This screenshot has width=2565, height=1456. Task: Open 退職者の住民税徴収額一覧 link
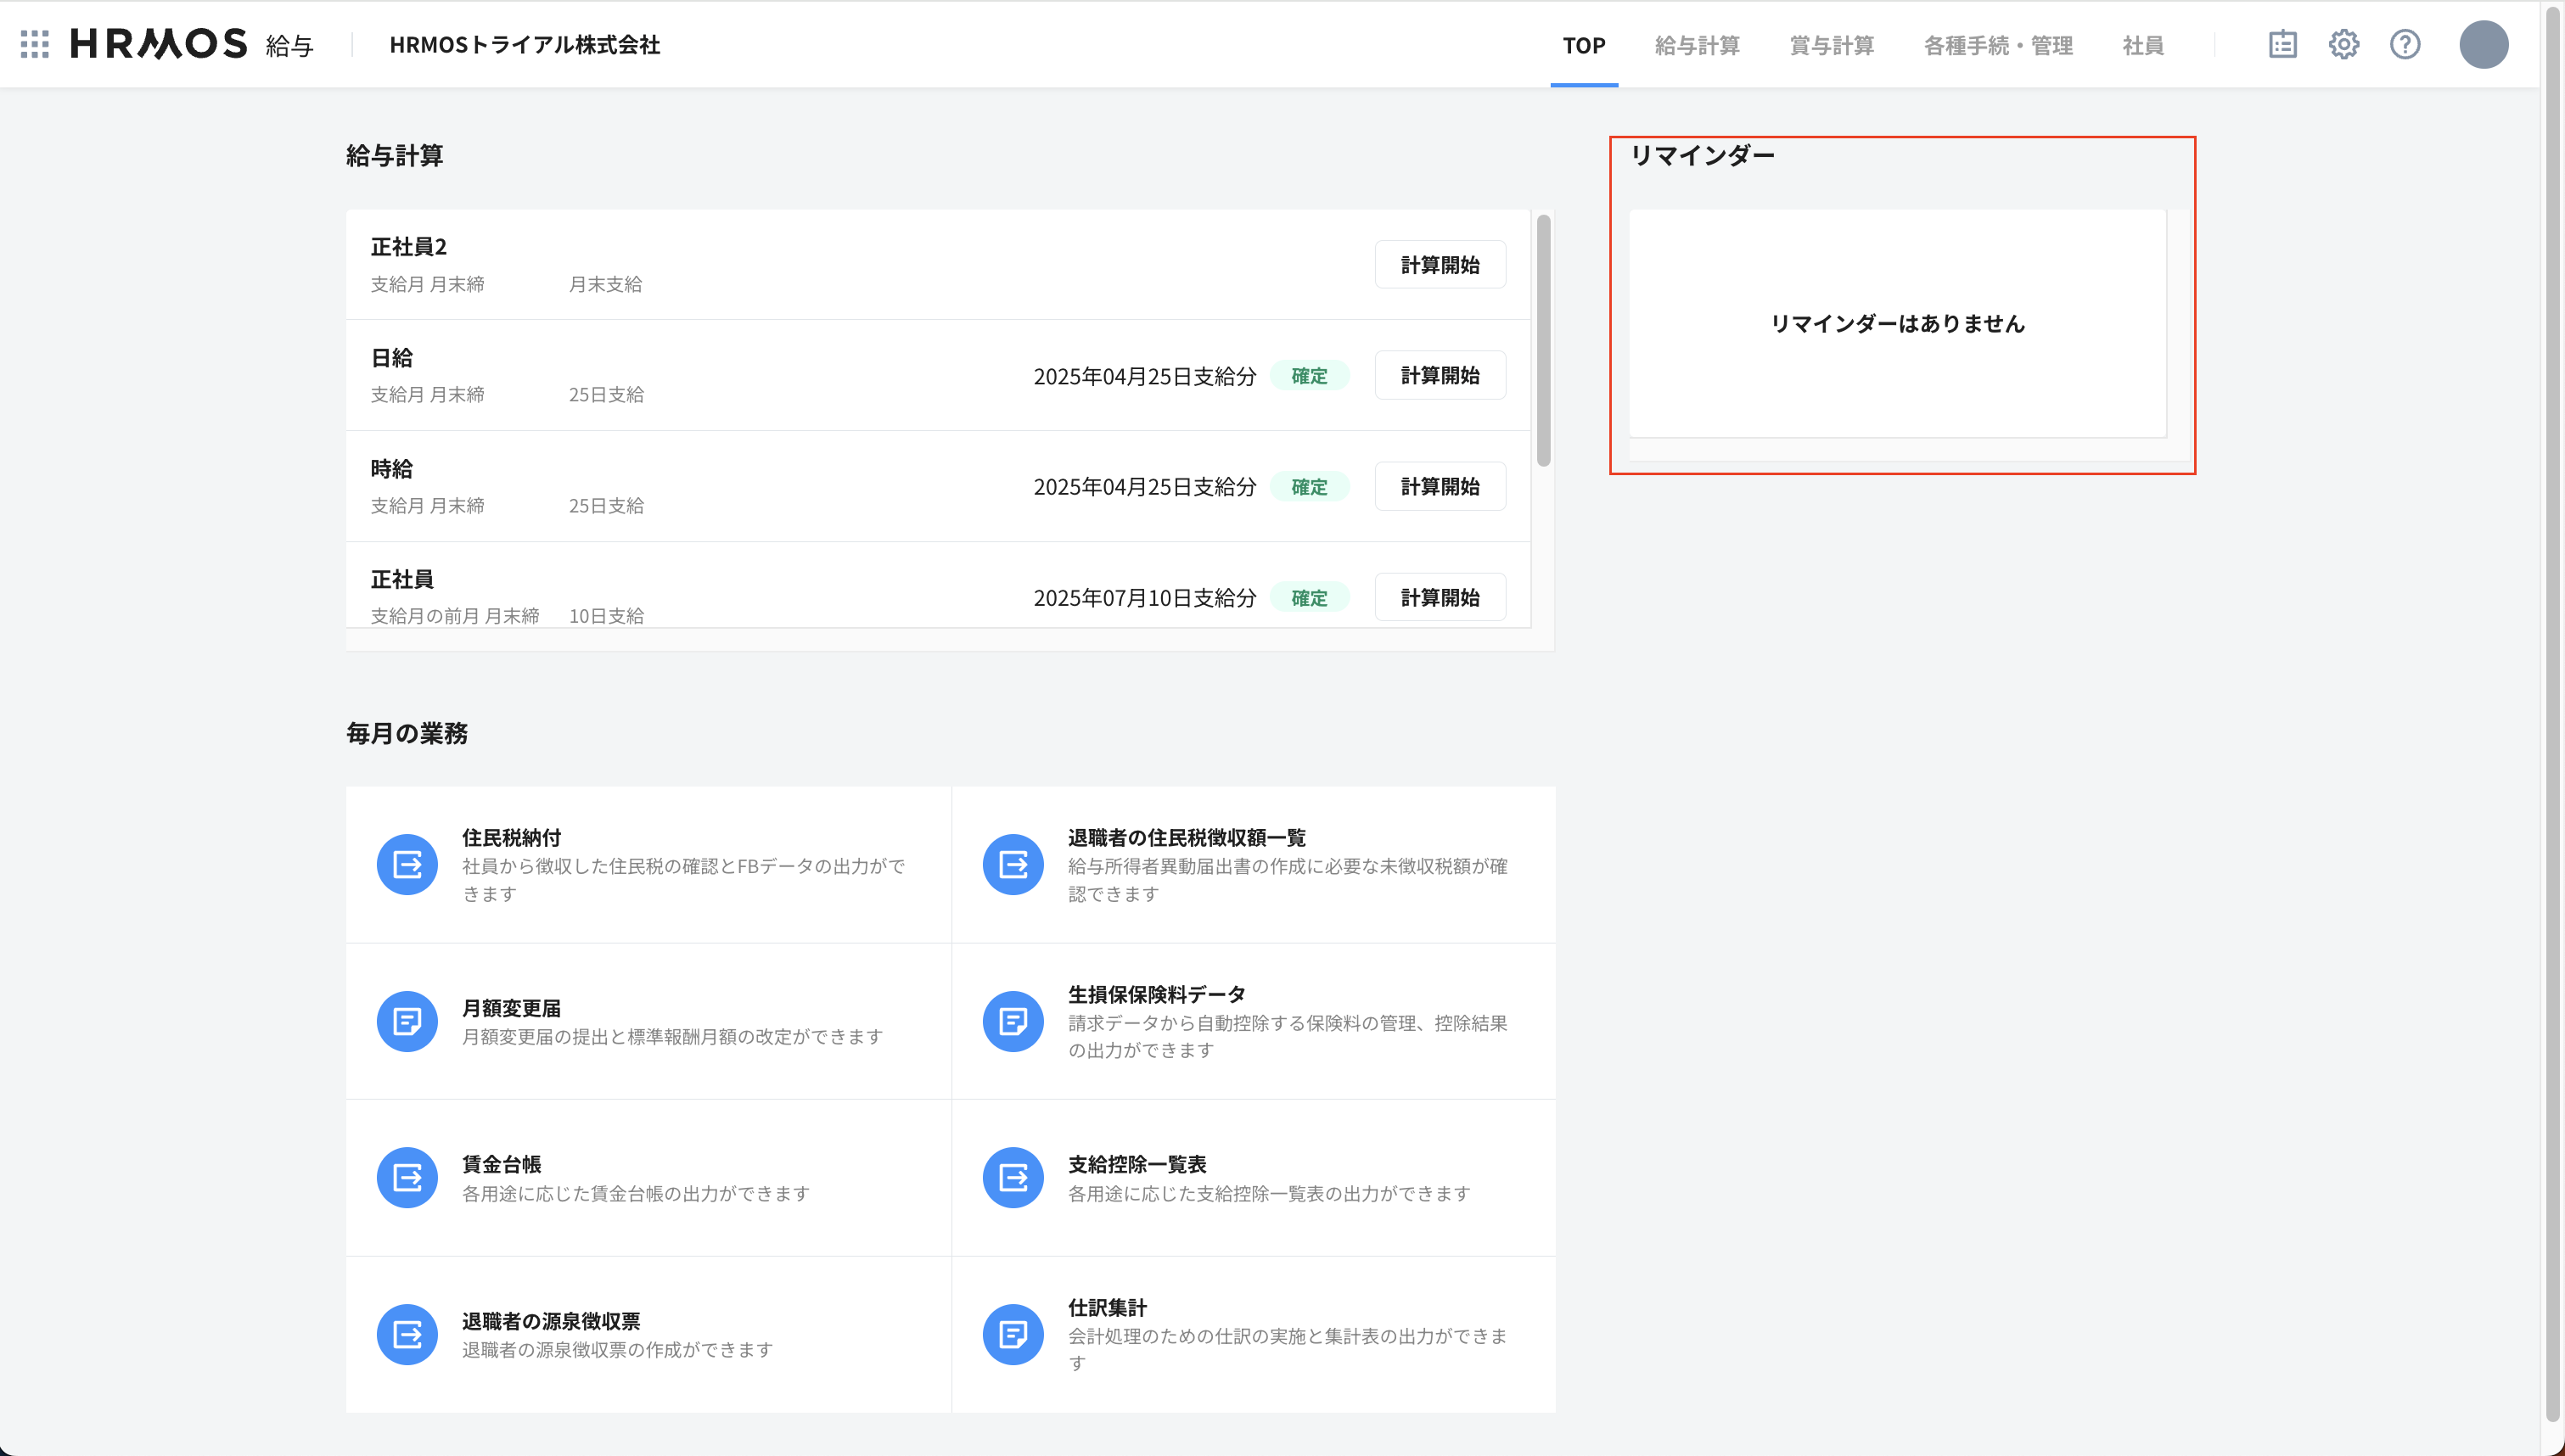pos(1186,837)
